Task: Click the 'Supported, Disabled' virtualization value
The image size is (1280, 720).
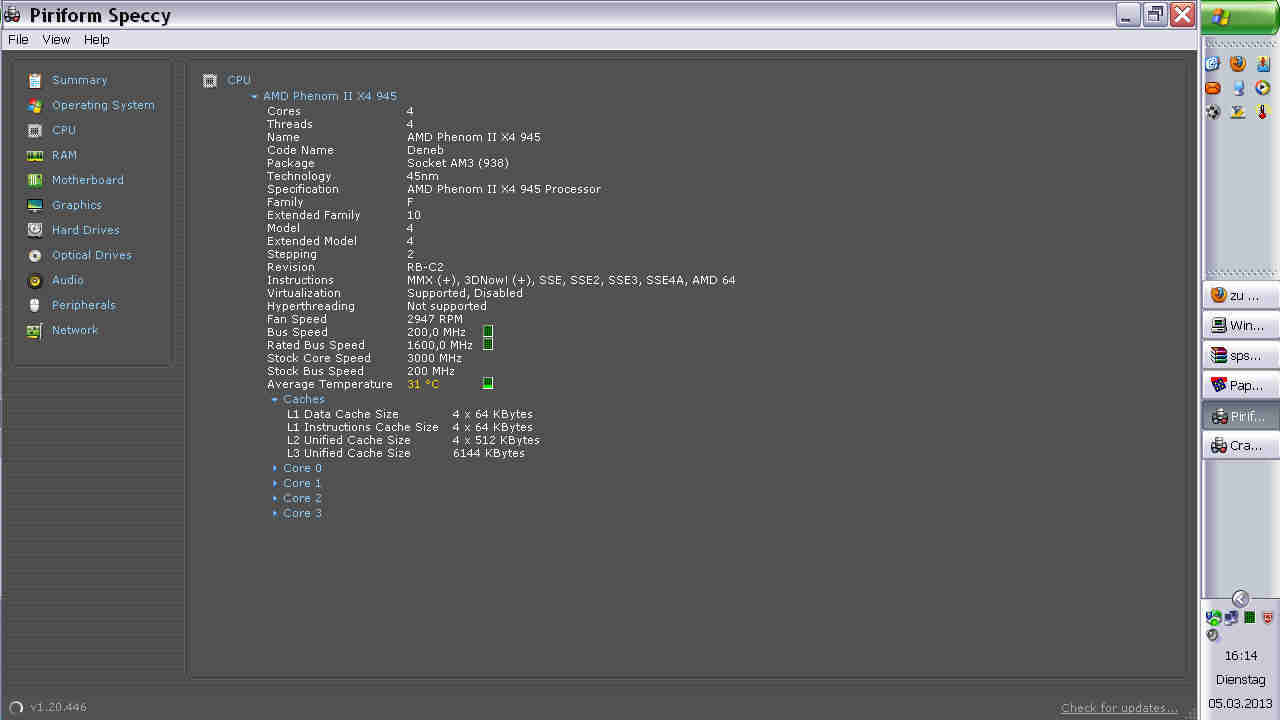Action: (465, 293)
